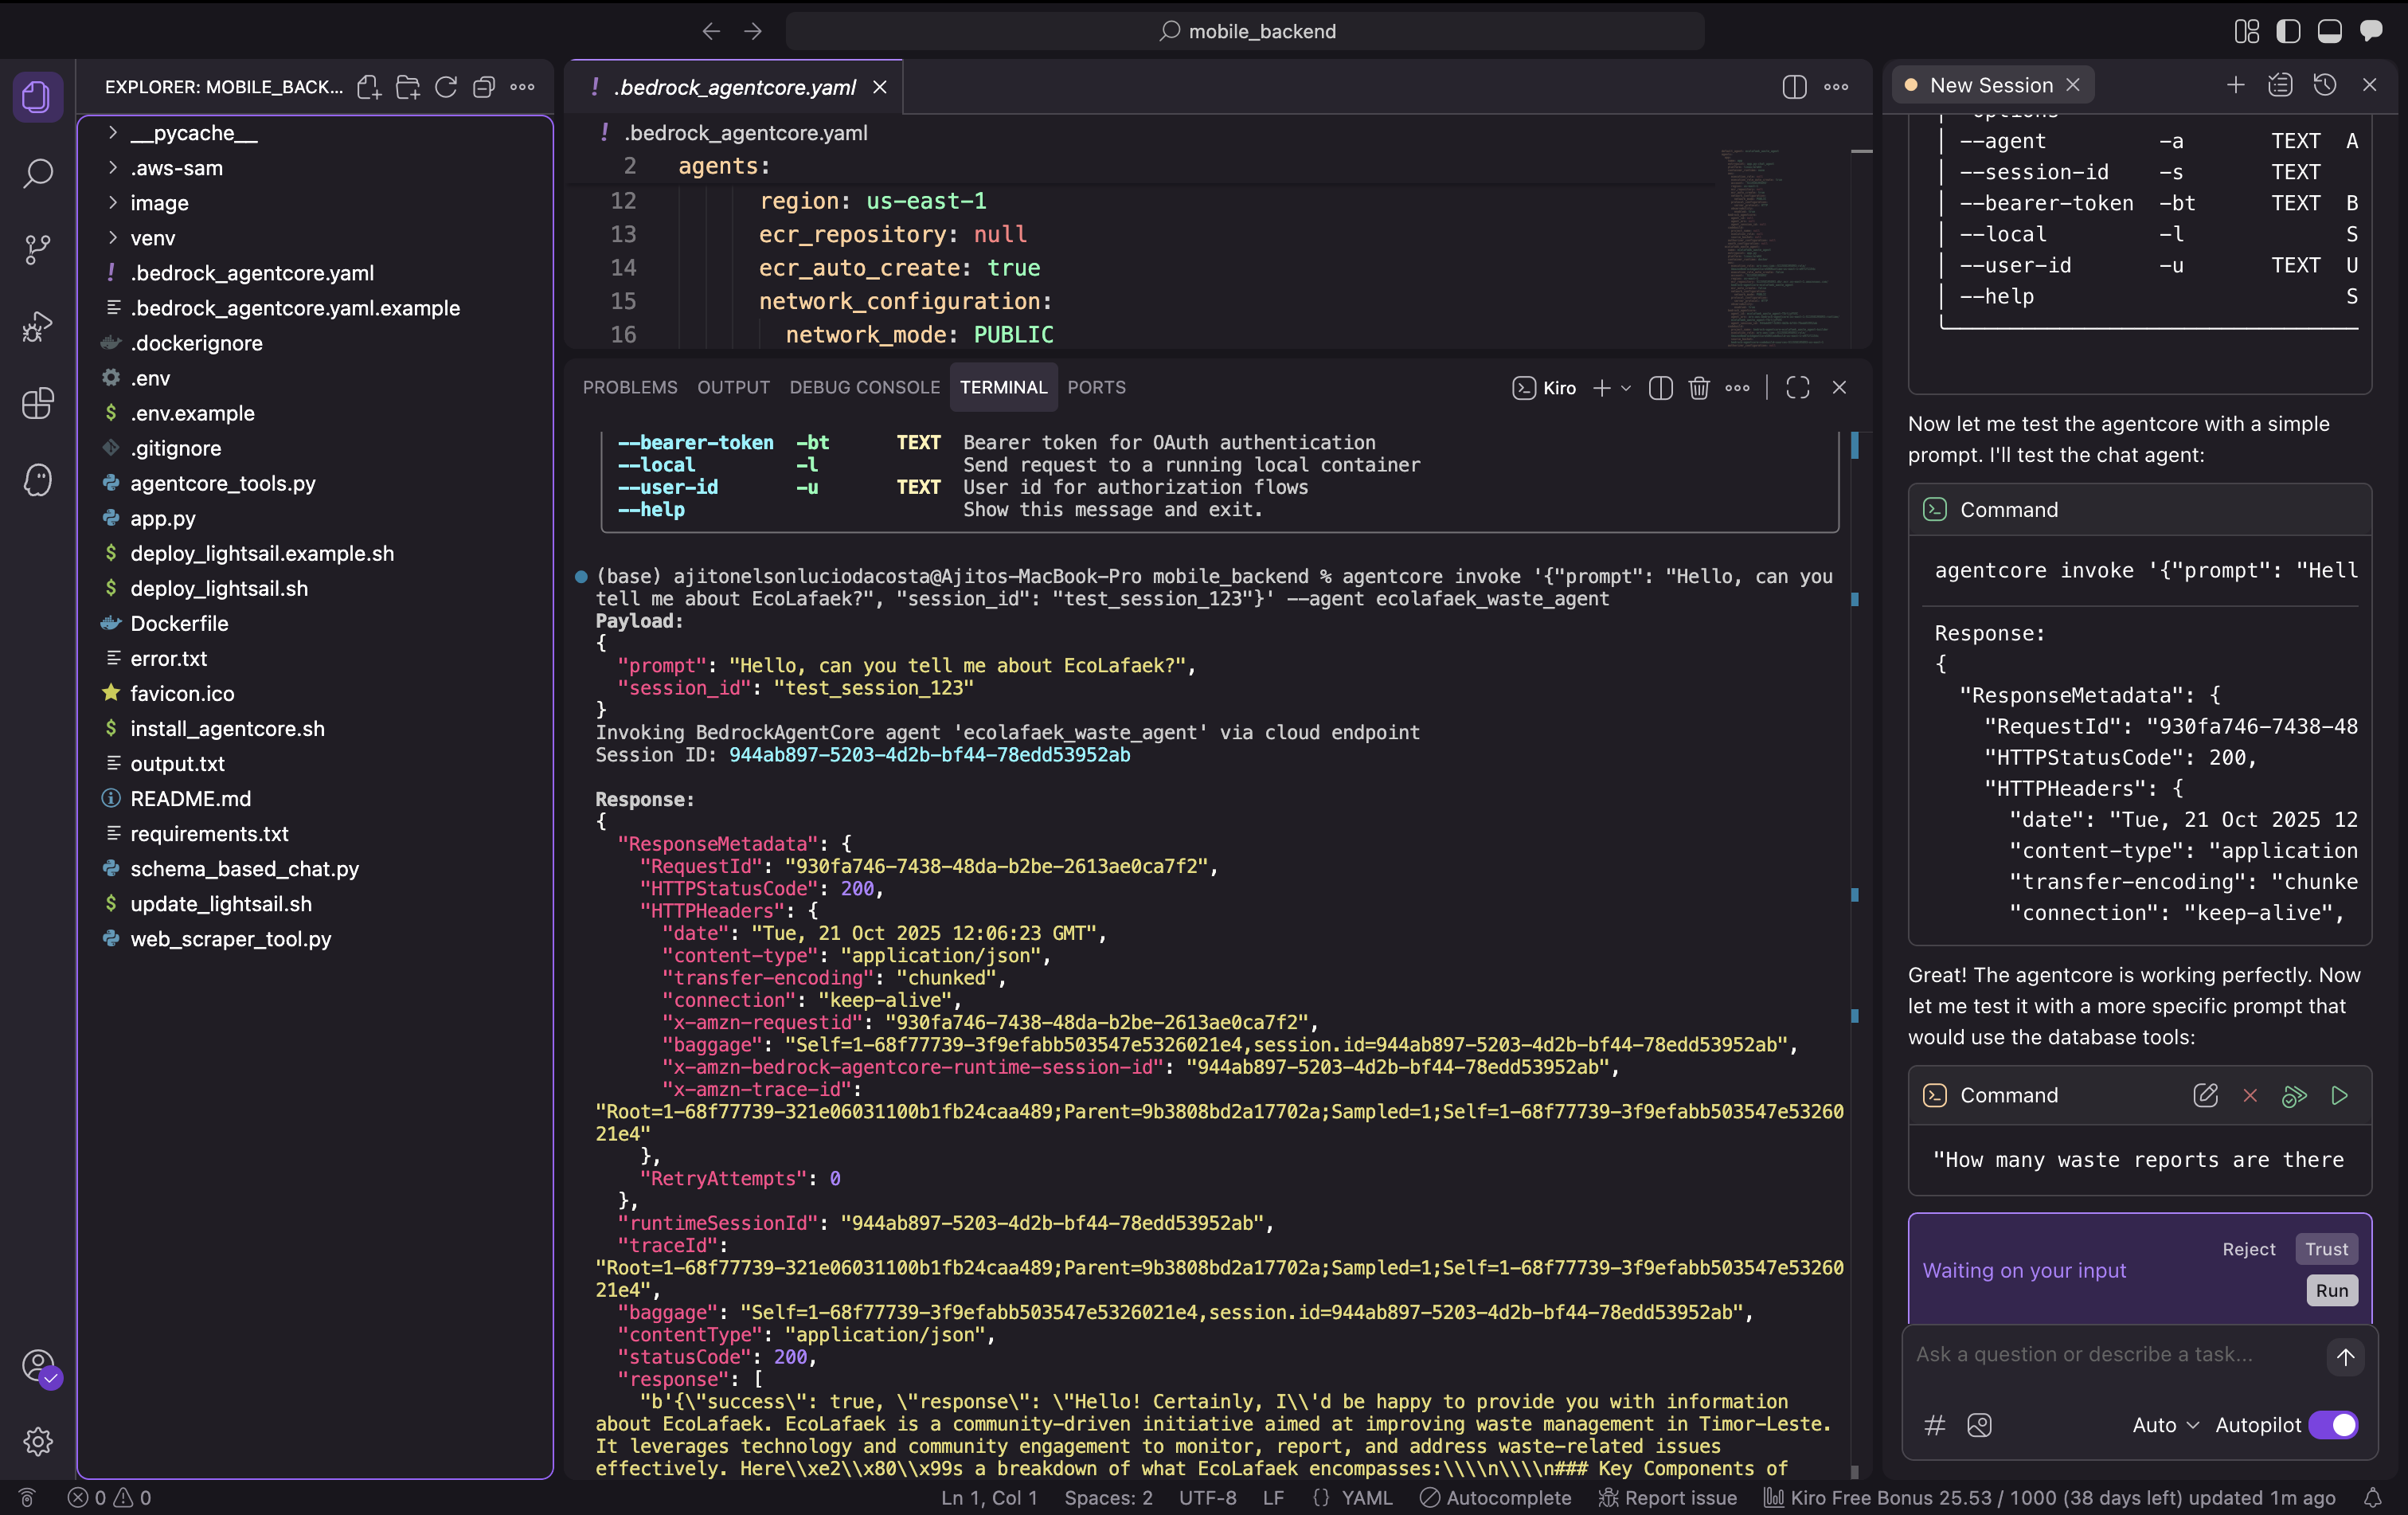Open the Extensions view icon
Screen dimensions: 2408x1515
point(37,403)
